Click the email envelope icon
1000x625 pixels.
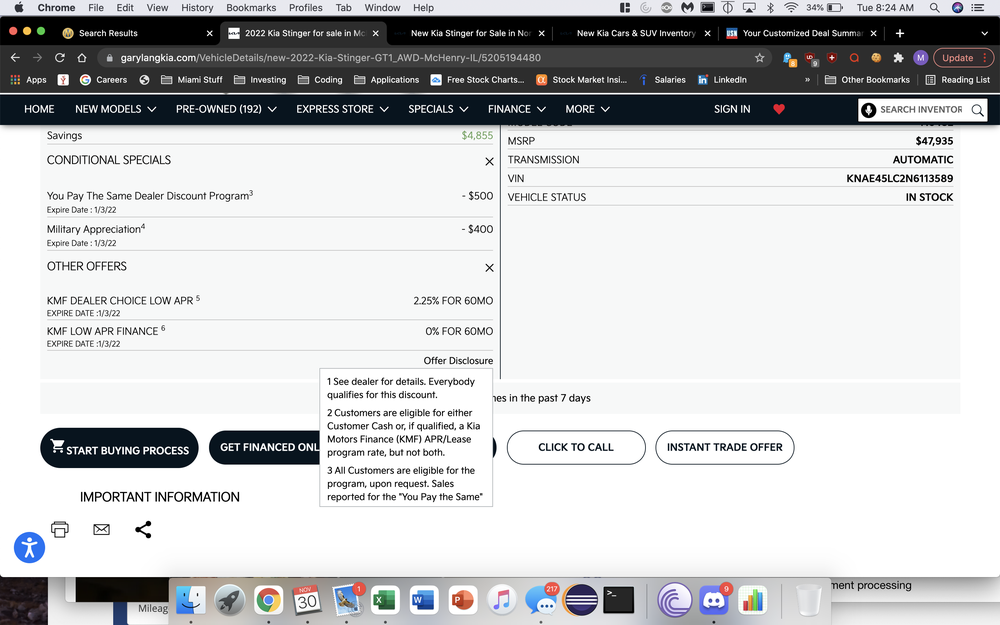click(x=101, y=529)
